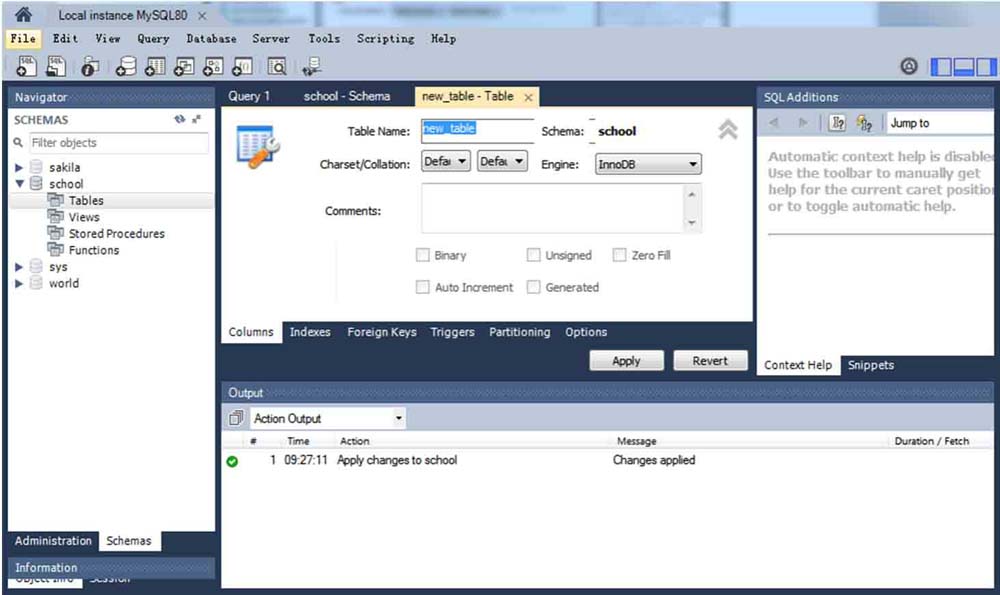Go to the Workbench home screen icon

click(24, 14)
